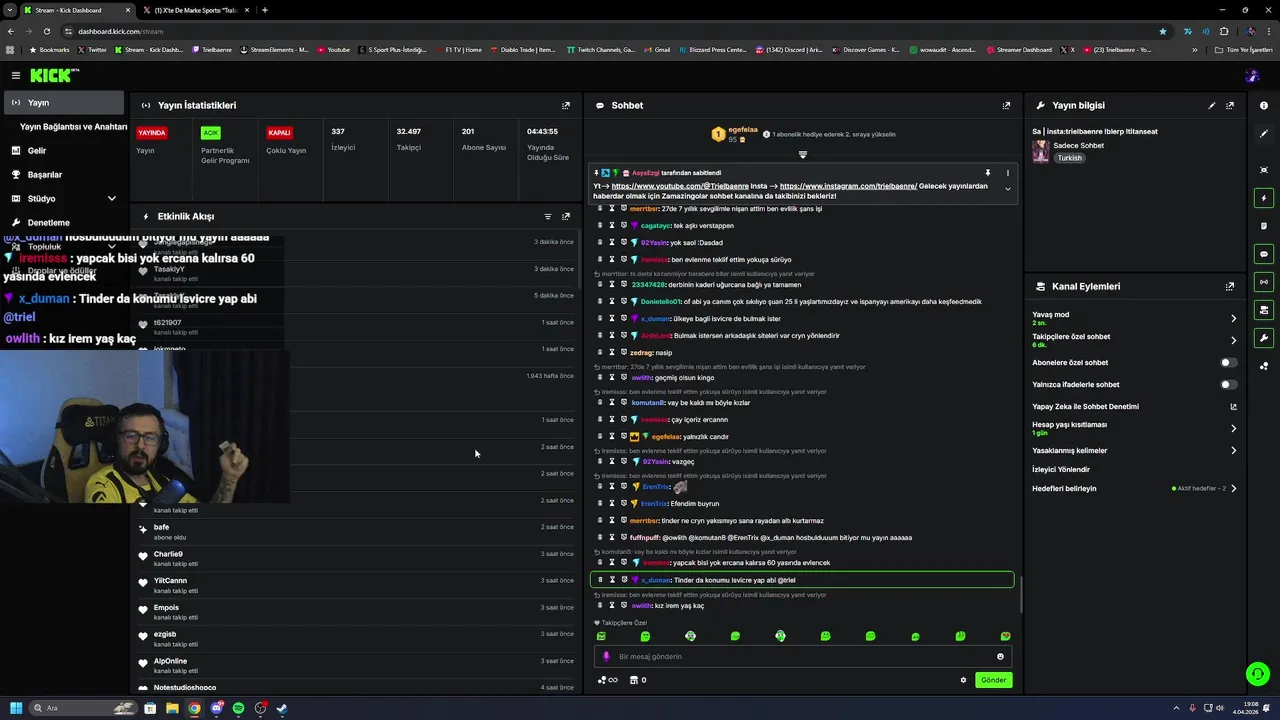
Task: Click the user avatar at top right of dashboard
Action: (x=1252, y=75)
